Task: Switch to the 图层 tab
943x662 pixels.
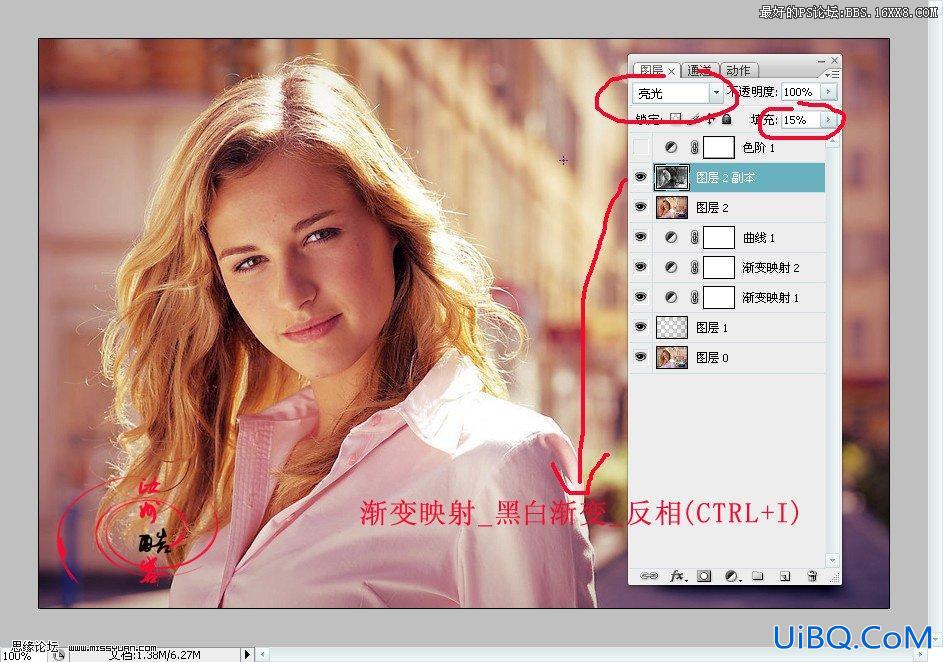Action: point(651,70)
